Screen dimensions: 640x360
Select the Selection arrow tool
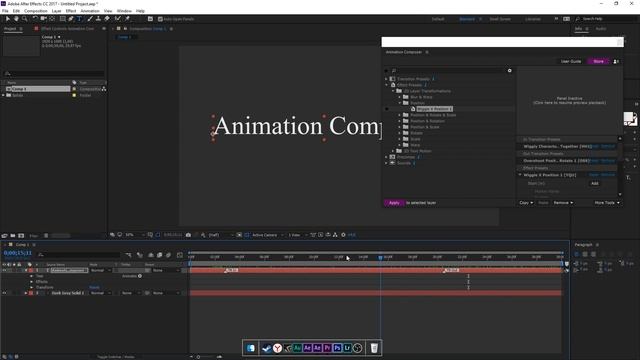point(7,19)
